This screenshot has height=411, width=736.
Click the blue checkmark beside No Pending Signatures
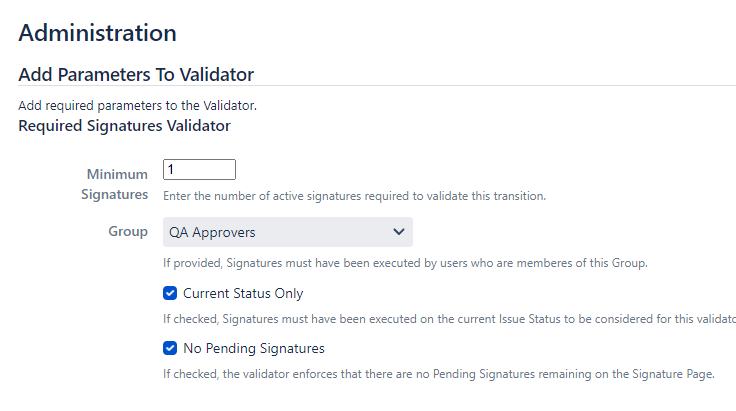pyautogui.click(x=170, y=349)
